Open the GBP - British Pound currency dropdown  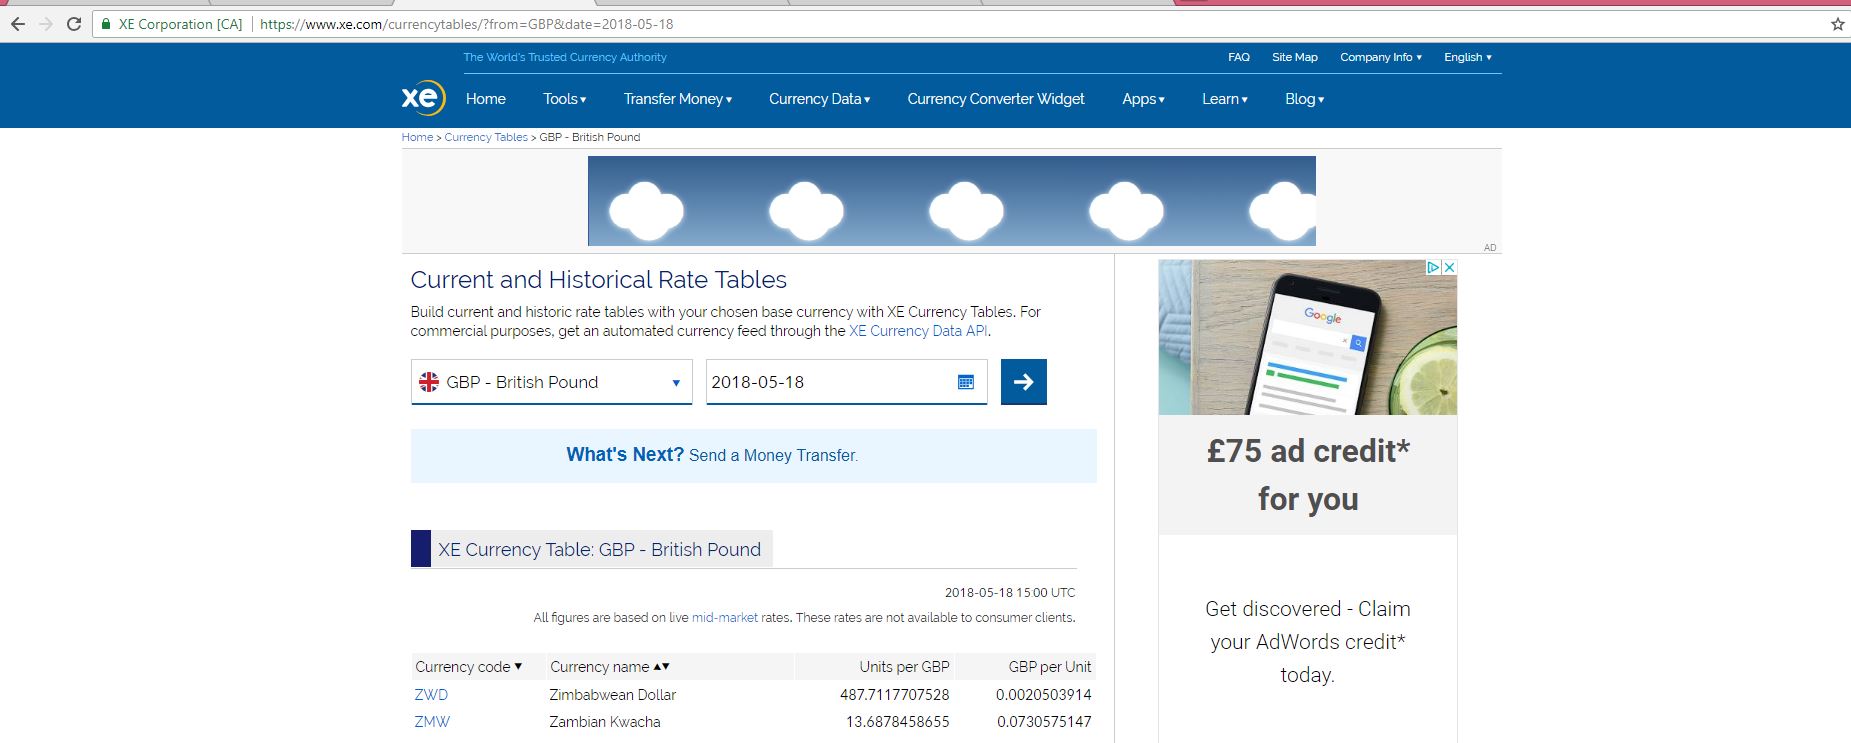coord(551,382)
